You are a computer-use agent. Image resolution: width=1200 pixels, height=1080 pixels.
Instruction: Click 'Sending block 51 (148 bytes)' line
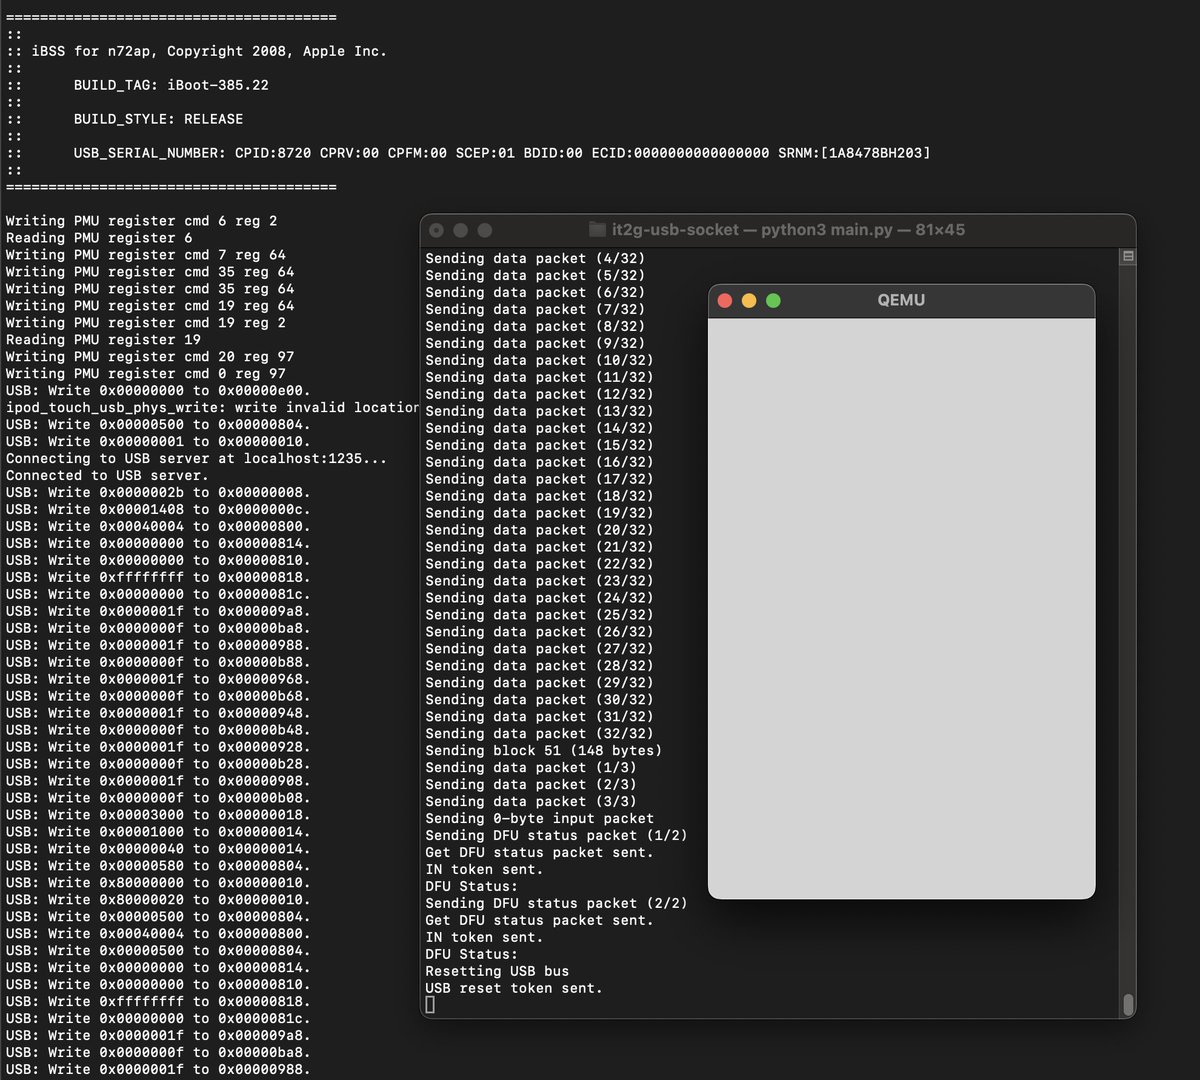tap(543, 751)
